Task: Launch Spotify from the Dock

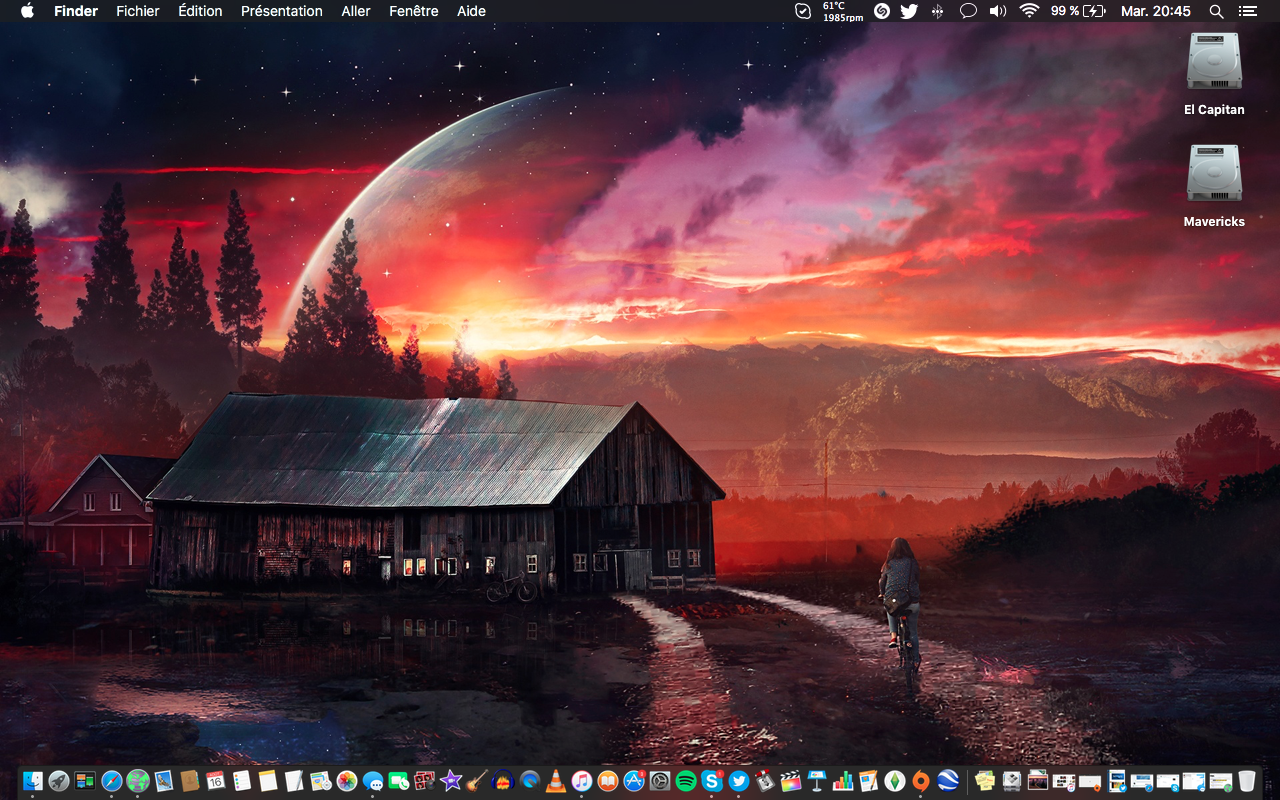Action: click(686, 781)
